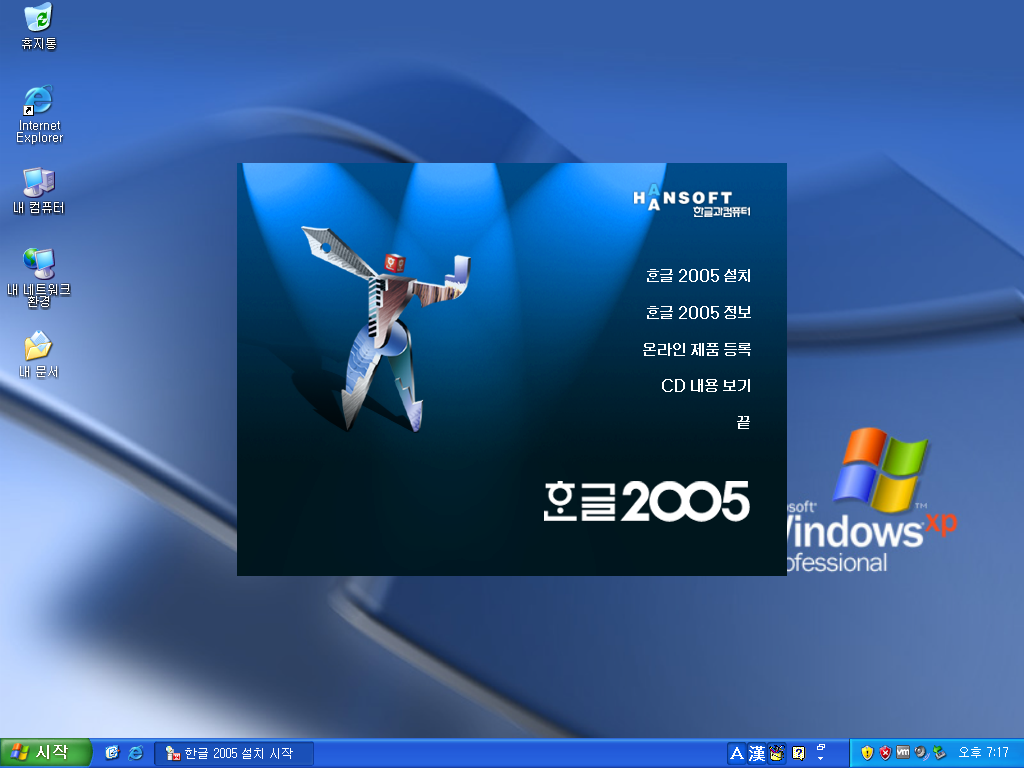Select 온라인 제품 등록 option
This screenshot has height=768, width=1024.
tap(696, 349)
